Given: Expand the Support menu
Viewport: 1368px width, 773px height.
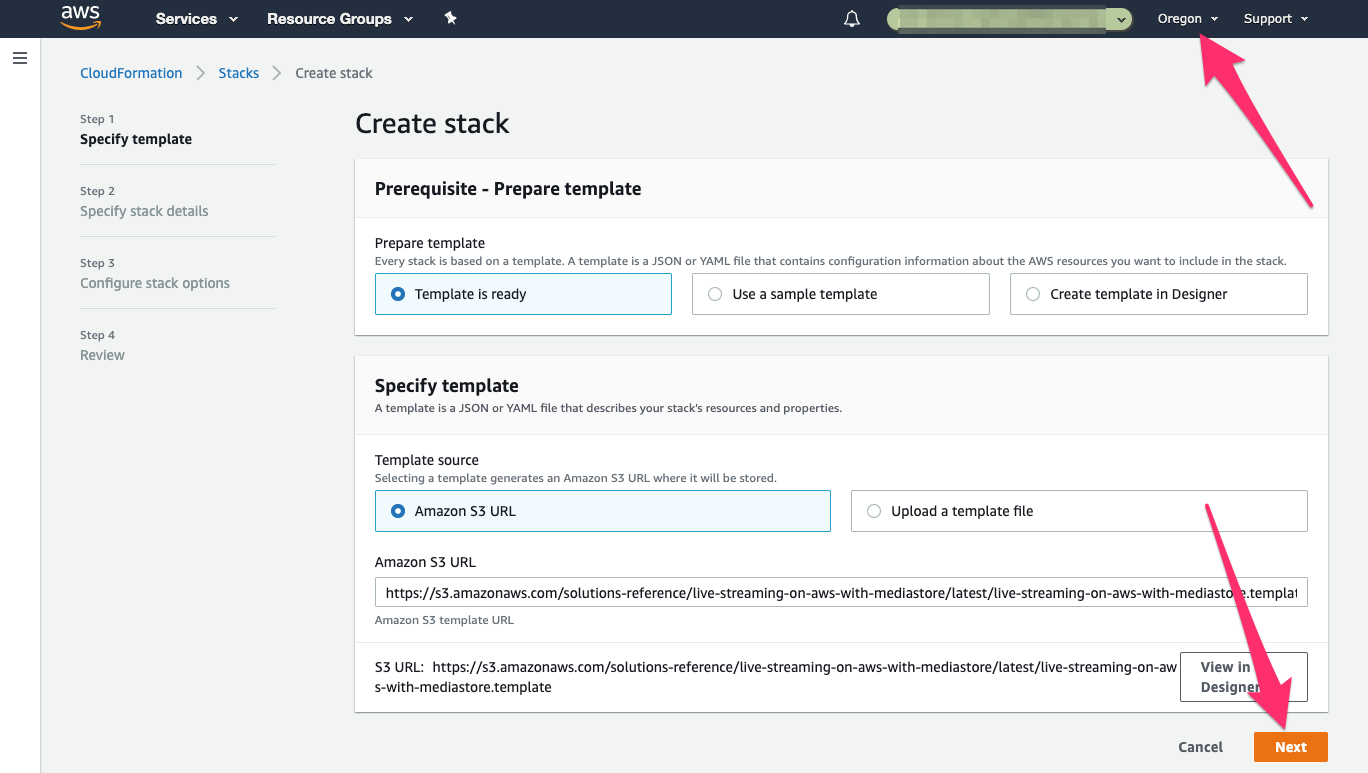Looking at the screenshot, I should coord(1275,19).
